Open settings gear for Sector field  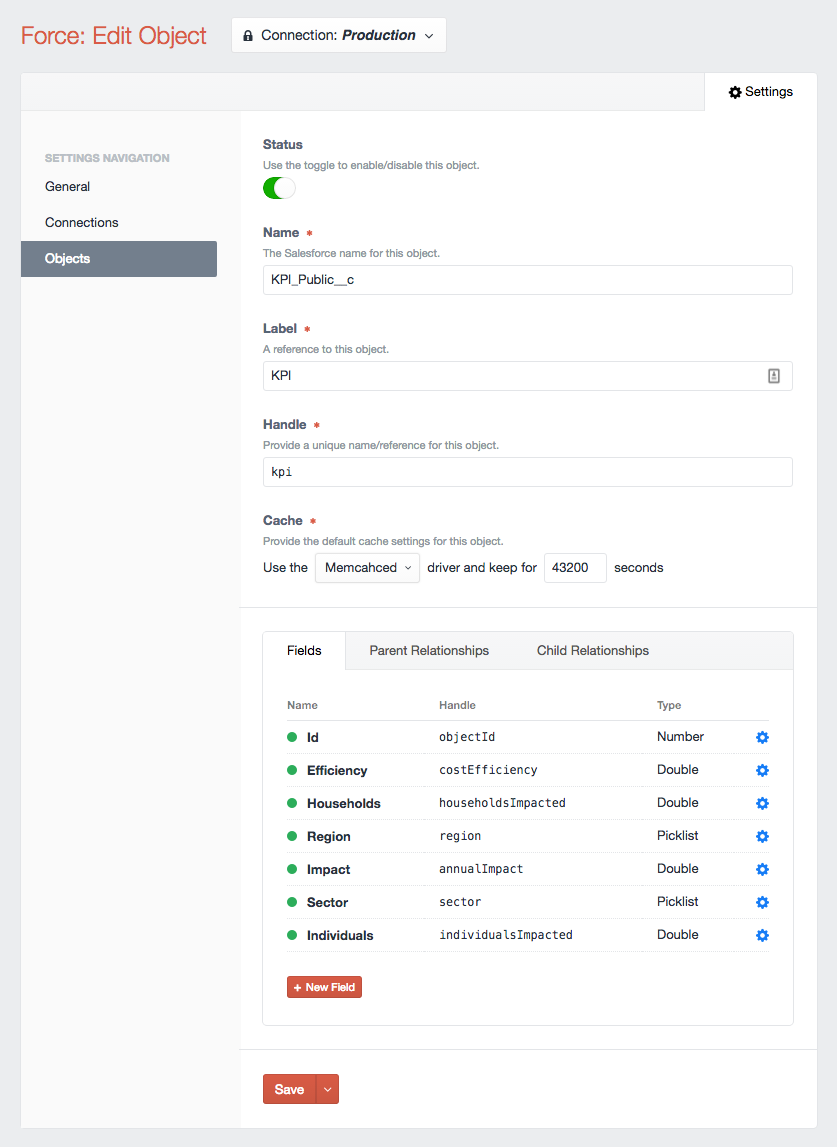tap(762, 902)
